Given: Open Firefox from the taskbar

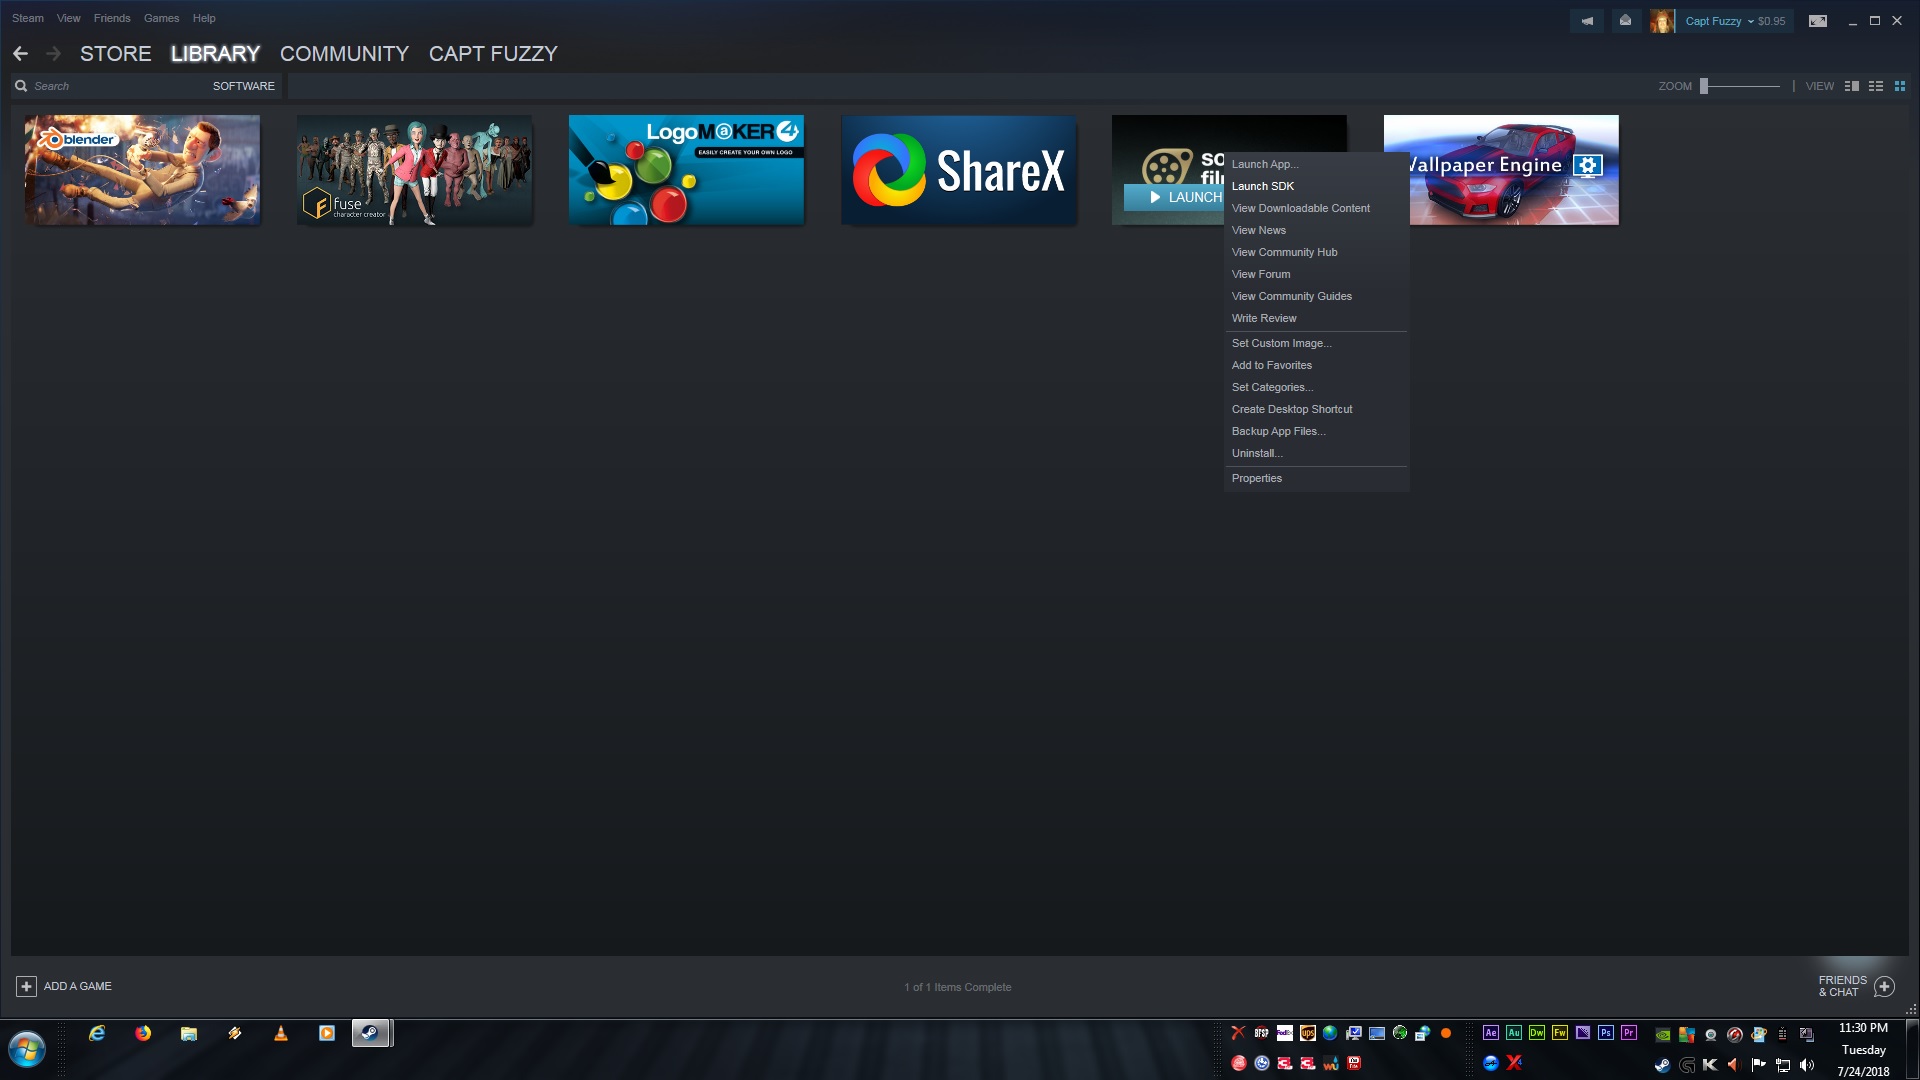Looking at the screenshot, I should 143,1033.
